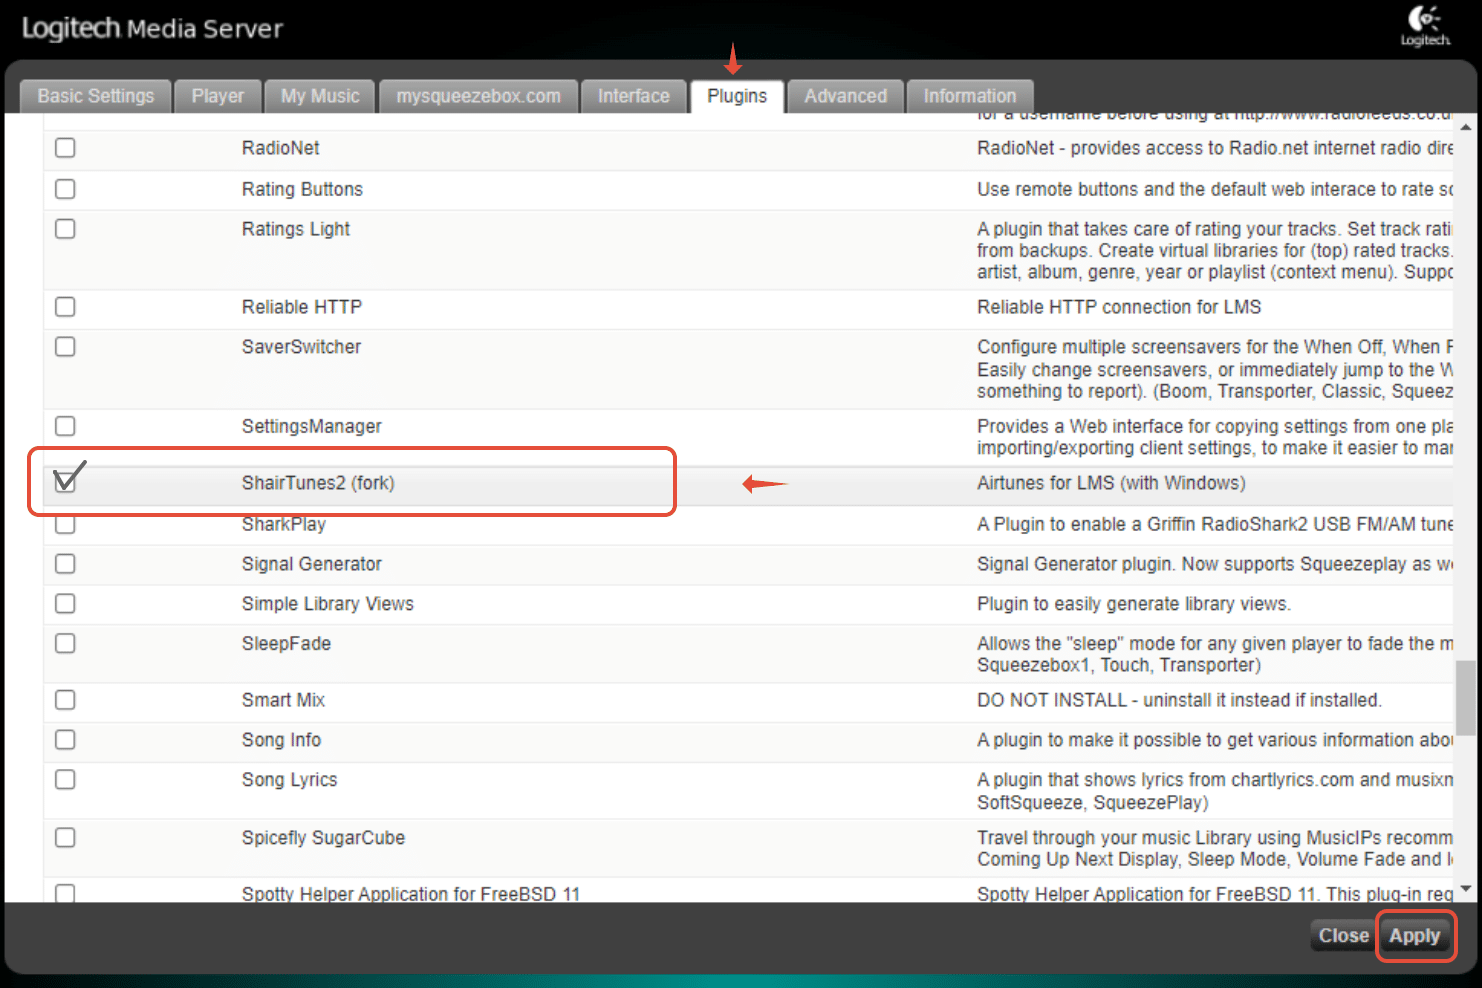Click the plugin list scrollbar thumb

click(1465, 698)
